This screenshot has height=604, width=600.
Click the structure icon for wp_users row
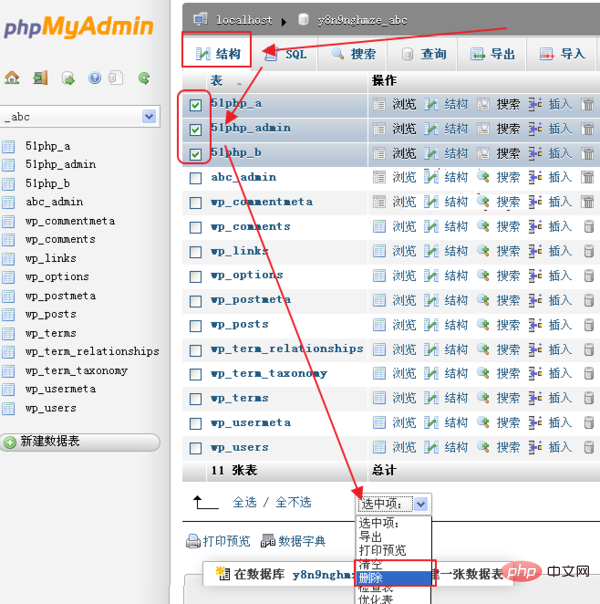pyautogui.click(x=431, y=447)
